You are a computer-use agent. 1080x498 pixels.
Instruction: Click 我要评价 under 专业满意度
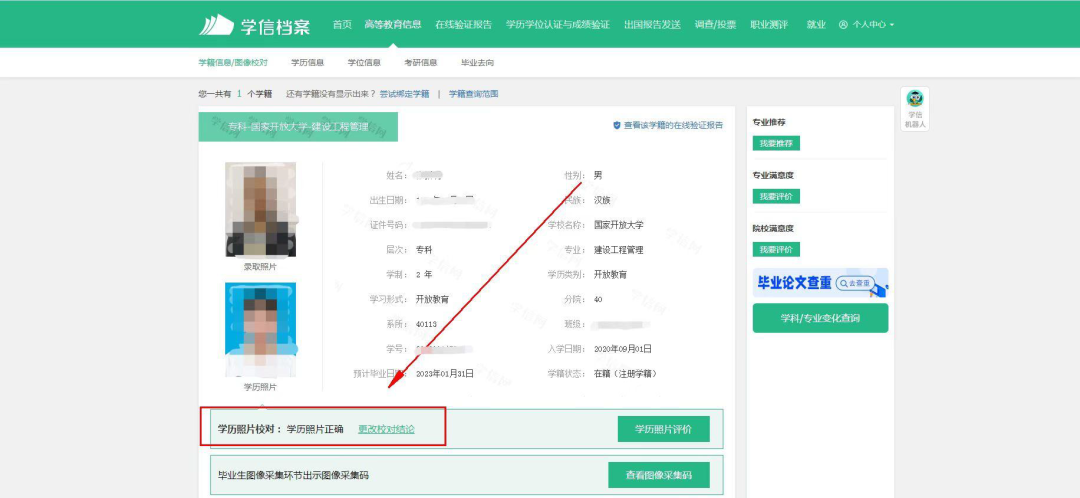(776, 196)
